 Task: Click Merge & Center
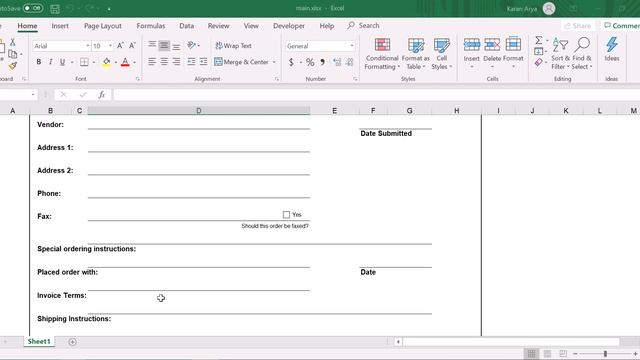[241, 62]
